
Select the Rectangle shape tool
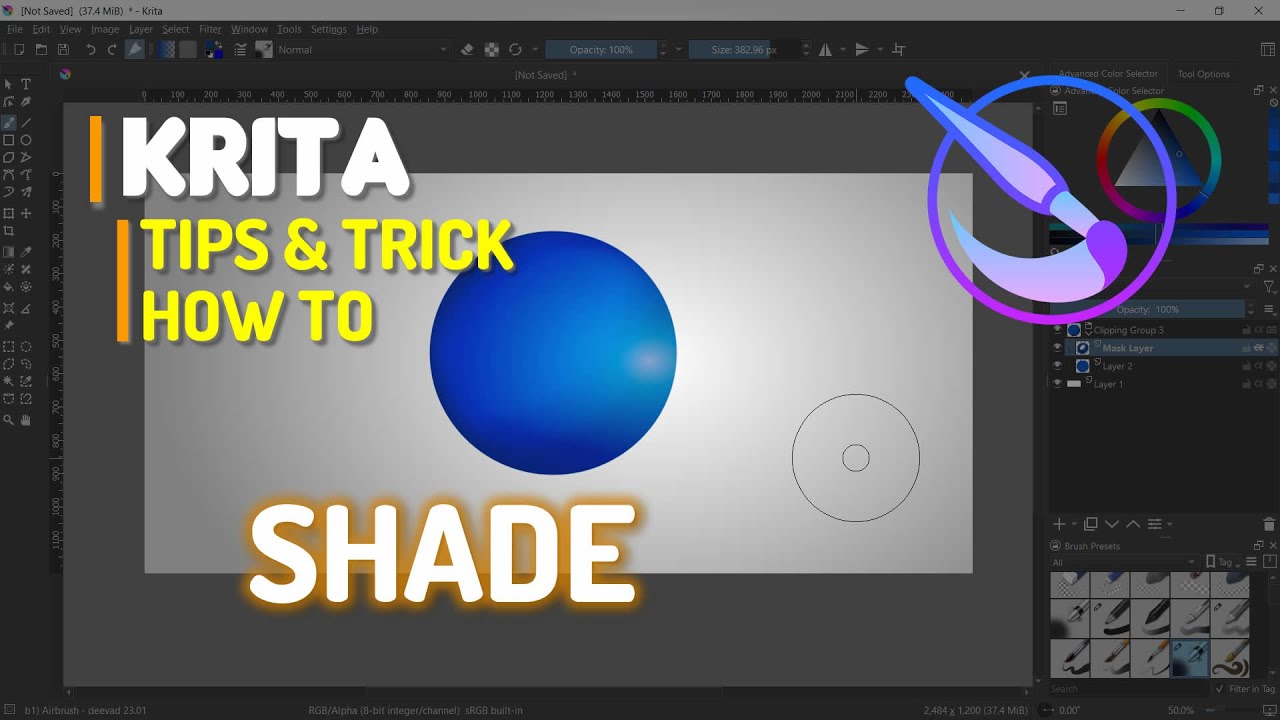(9, 140)
